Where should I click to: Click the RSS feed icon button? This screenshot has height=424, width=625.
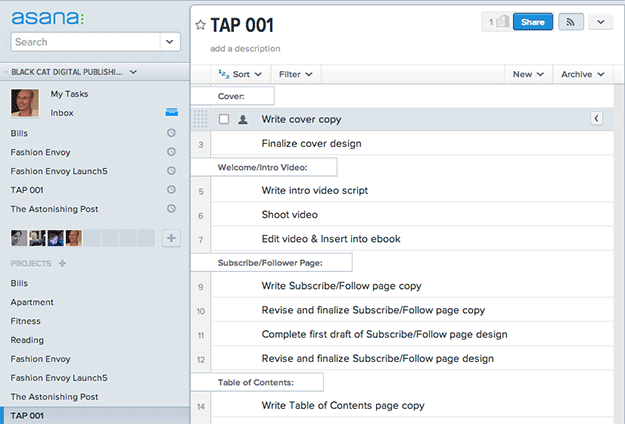point(571,22)
